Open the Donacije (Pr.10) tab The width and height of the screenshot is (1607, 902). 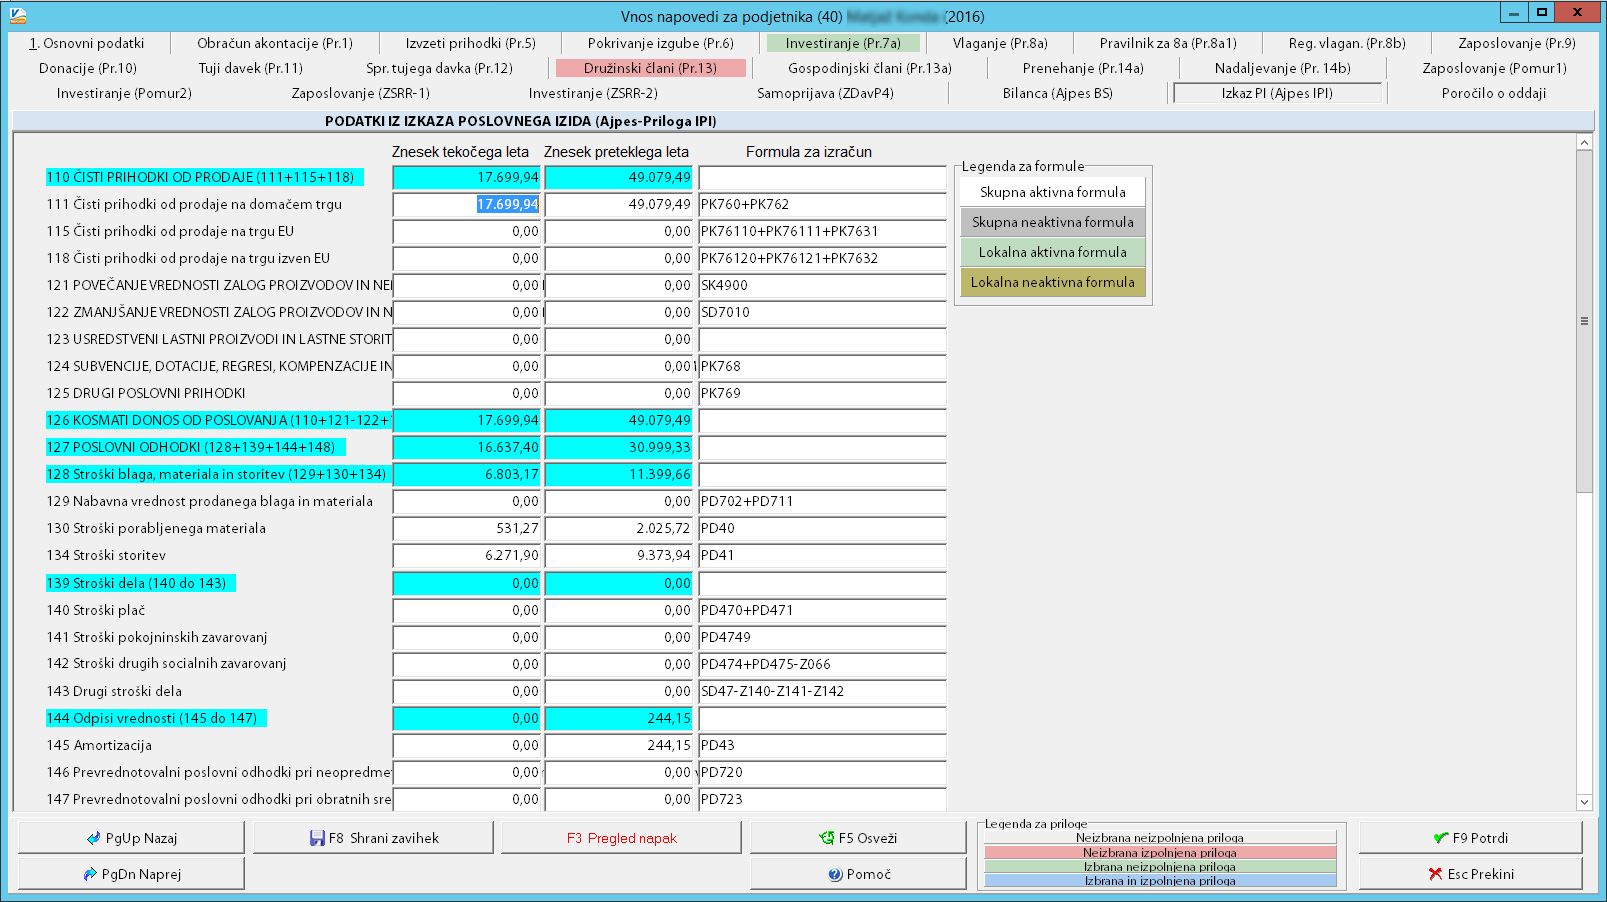pos(88,68)
